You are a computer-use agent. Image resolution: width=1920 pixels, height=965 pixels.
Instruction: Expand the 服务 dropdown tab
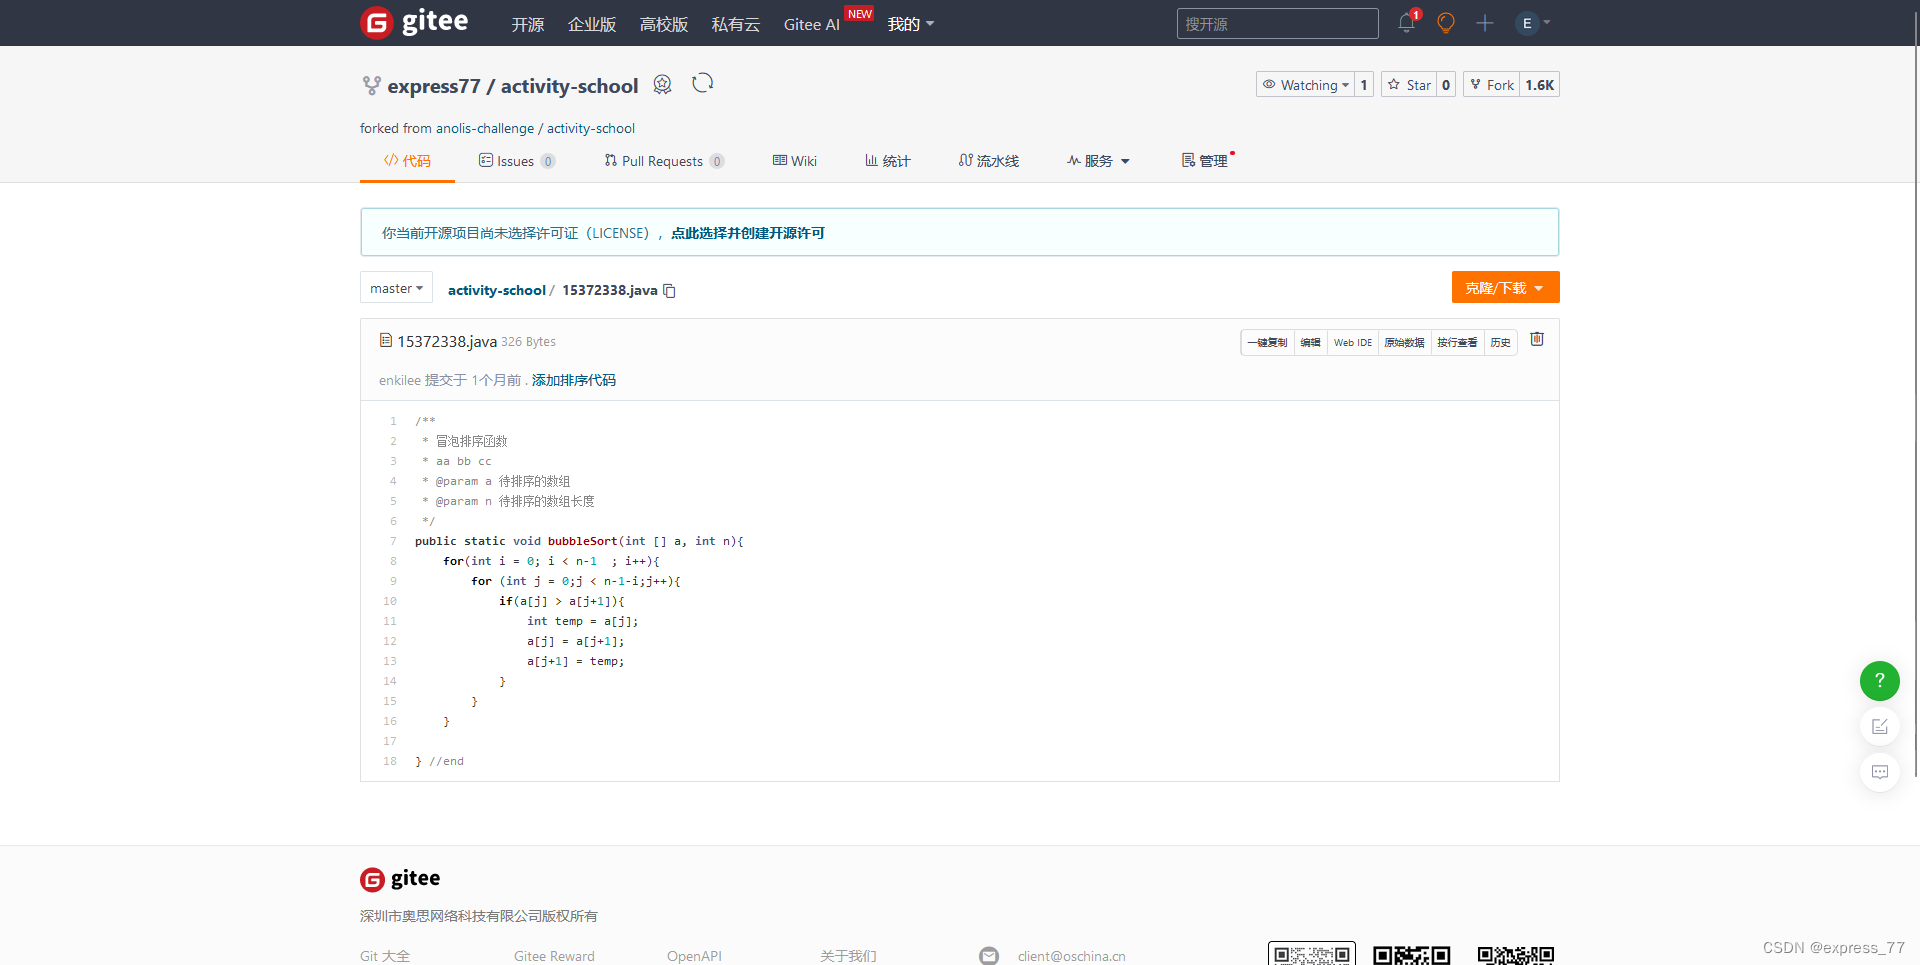click(1098, 161)
